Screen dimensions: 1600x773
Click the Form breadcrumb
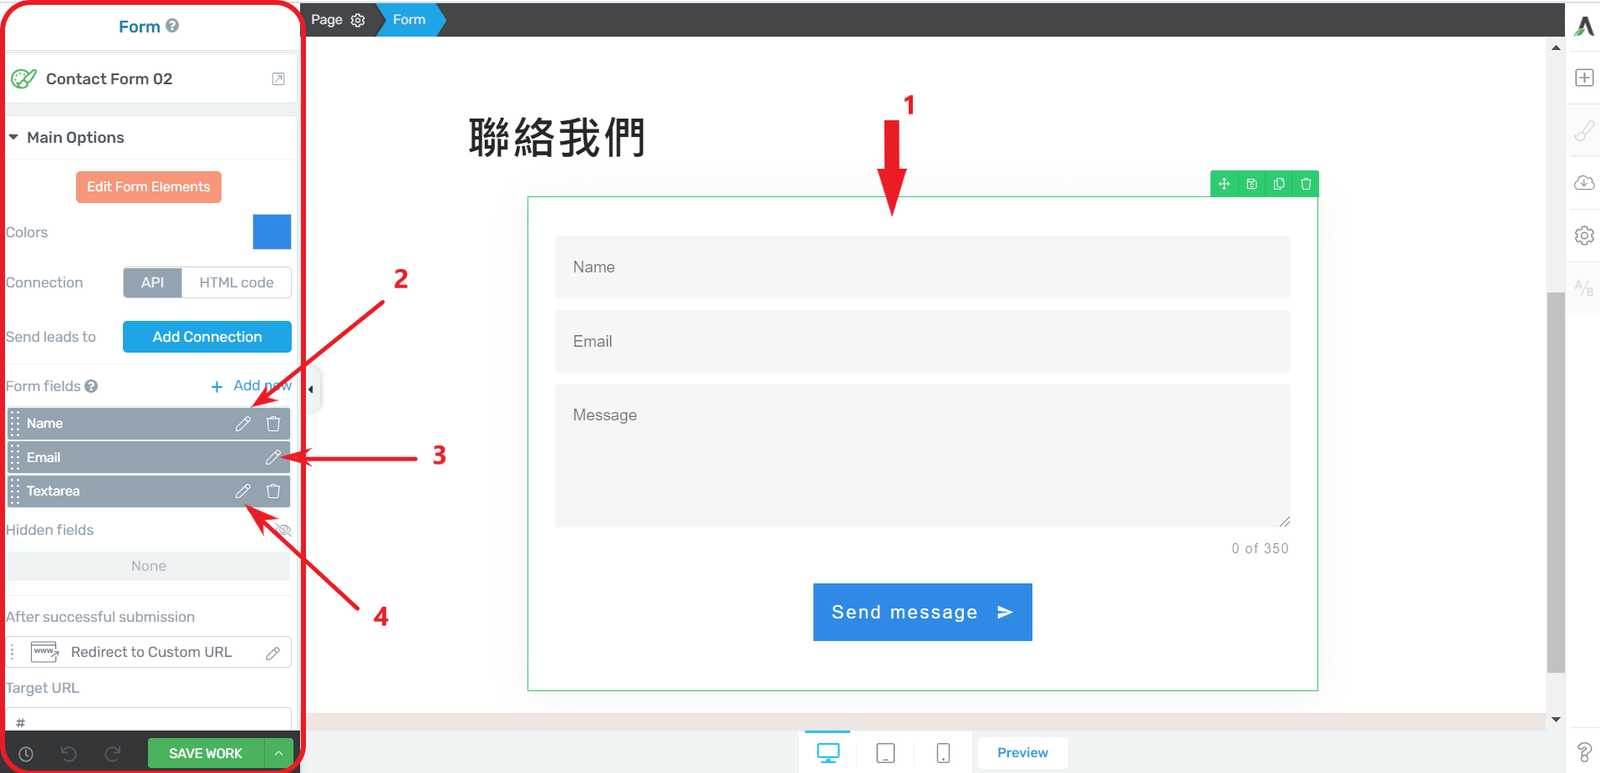click(x=409, y=20)
